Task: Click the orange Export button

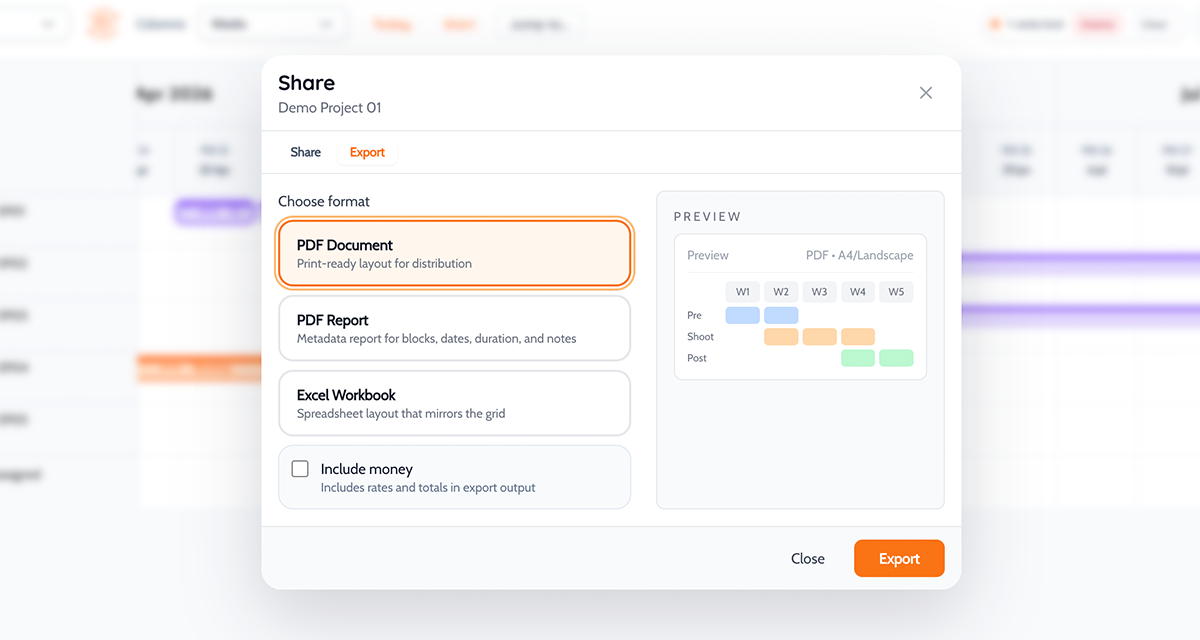Action: pos(898,559)
